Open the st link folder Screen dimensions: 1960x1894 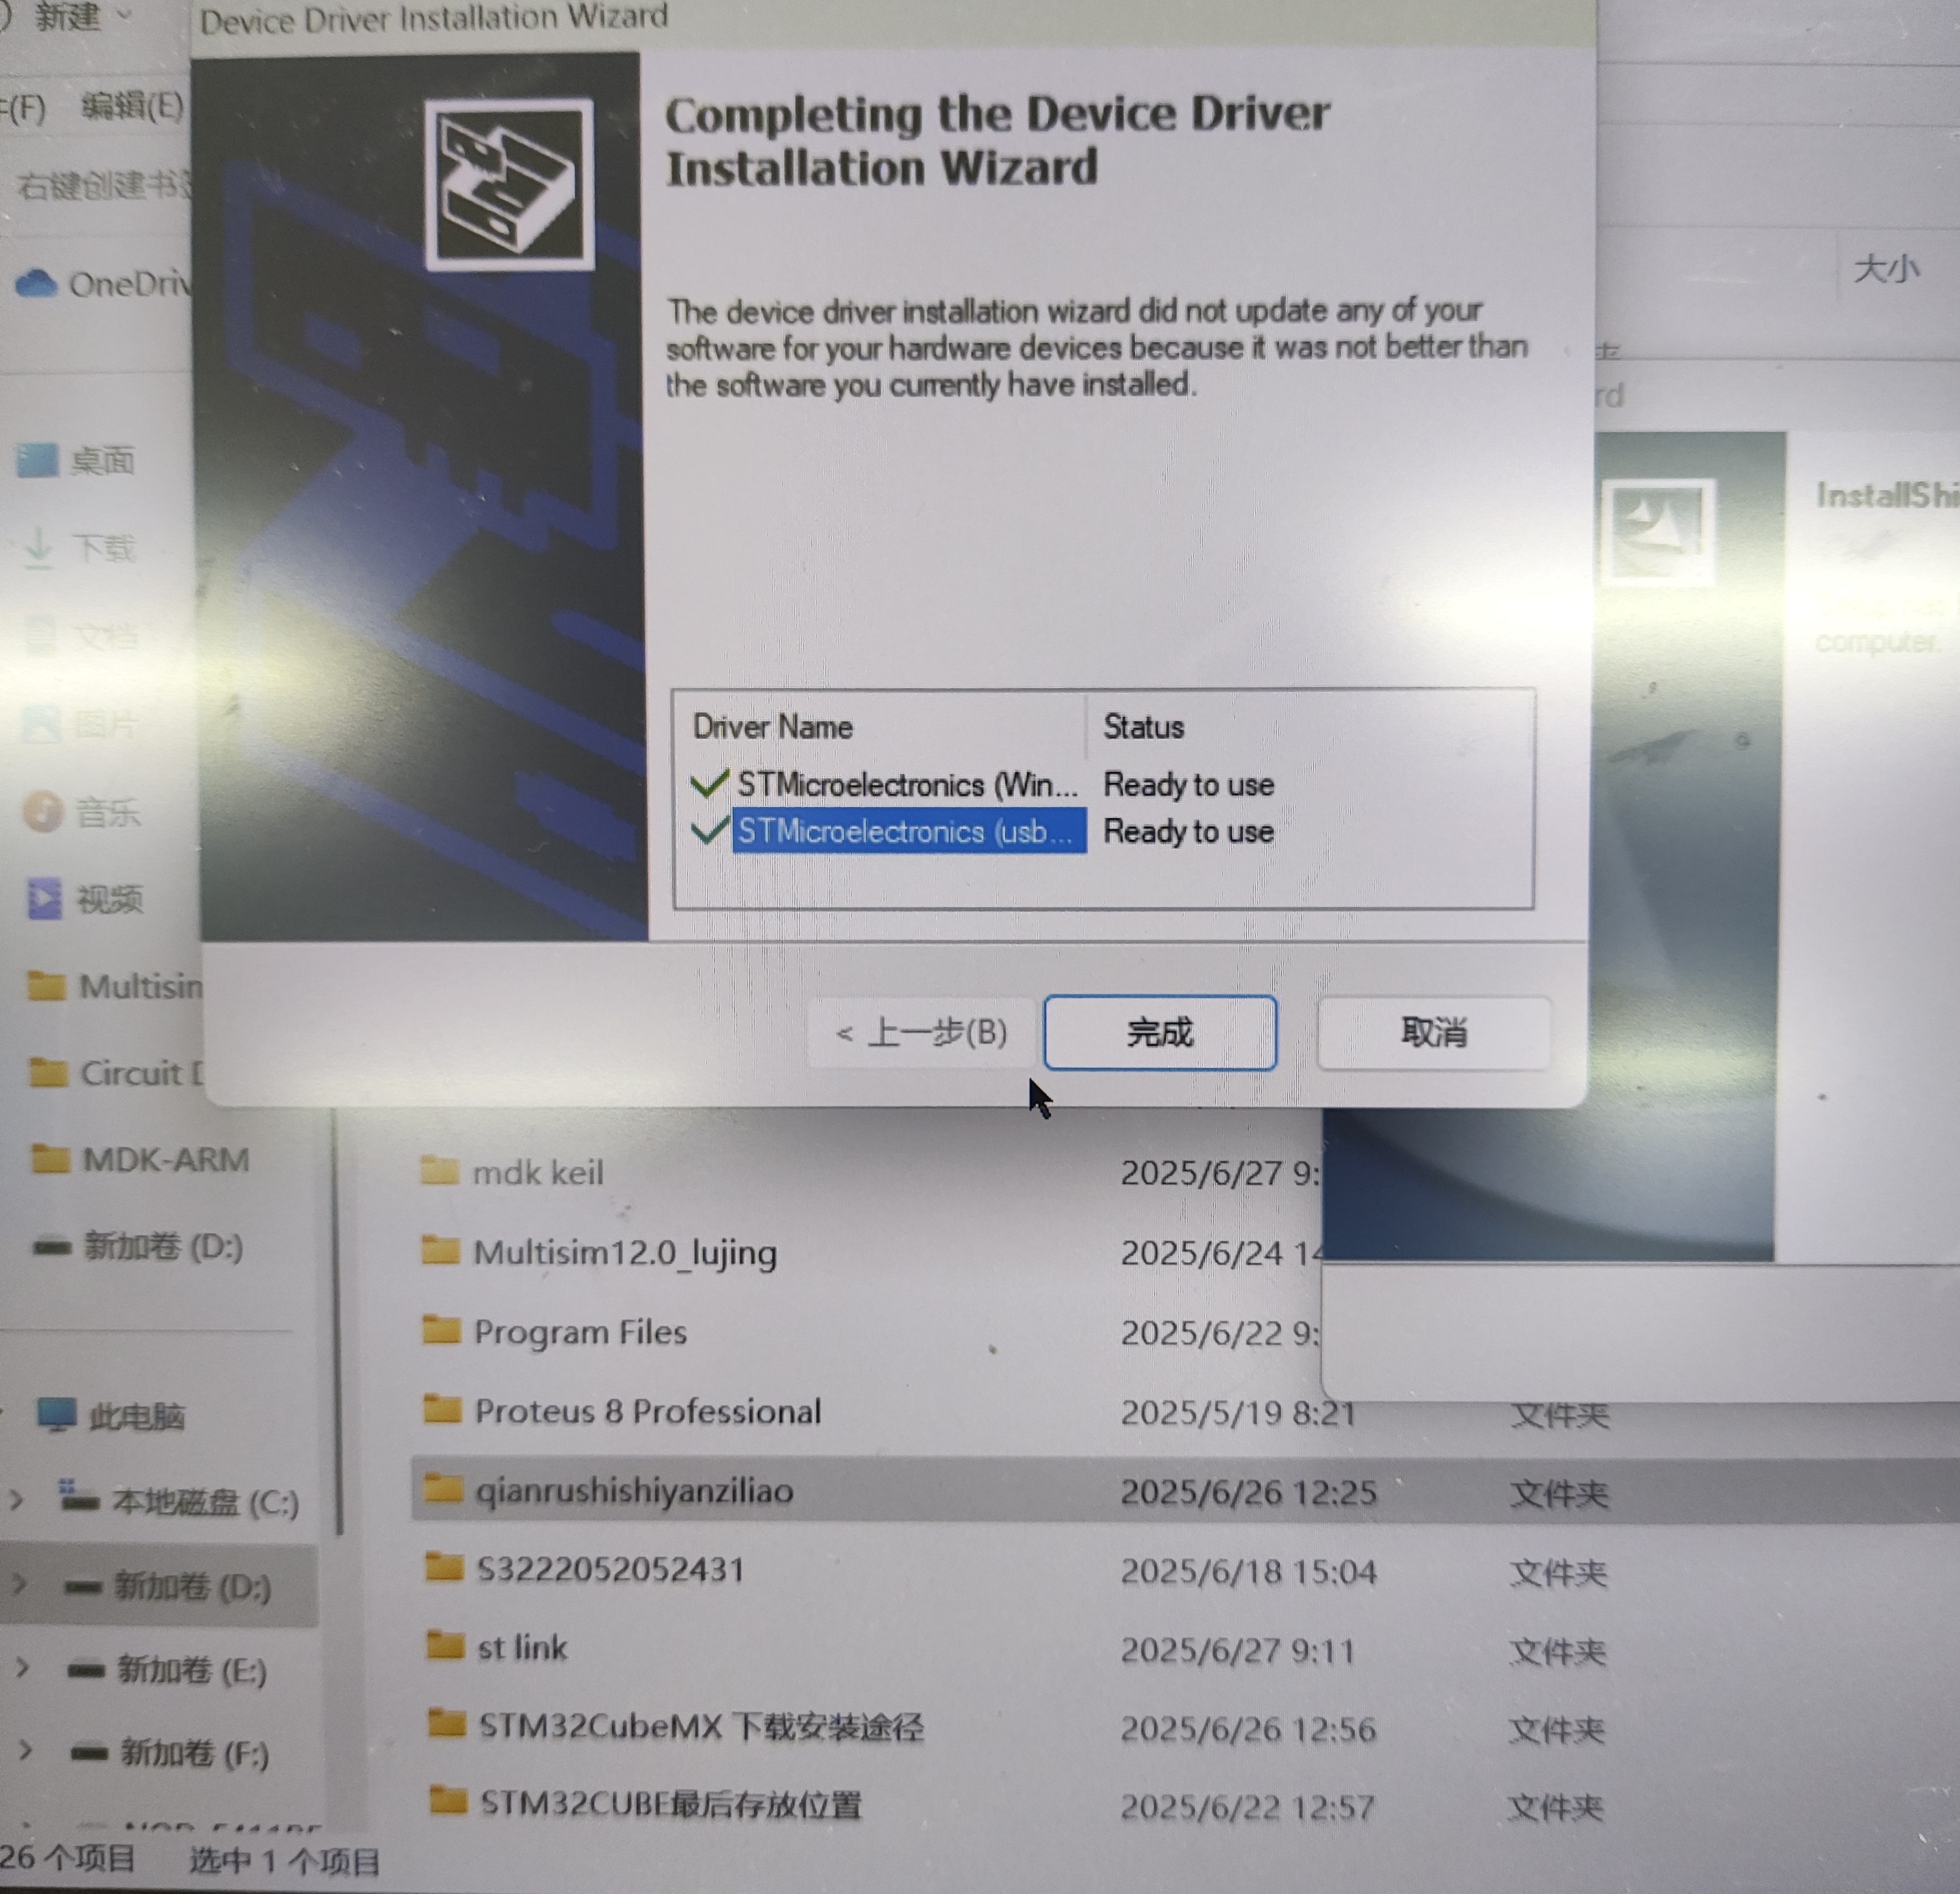pos(521,1648)
